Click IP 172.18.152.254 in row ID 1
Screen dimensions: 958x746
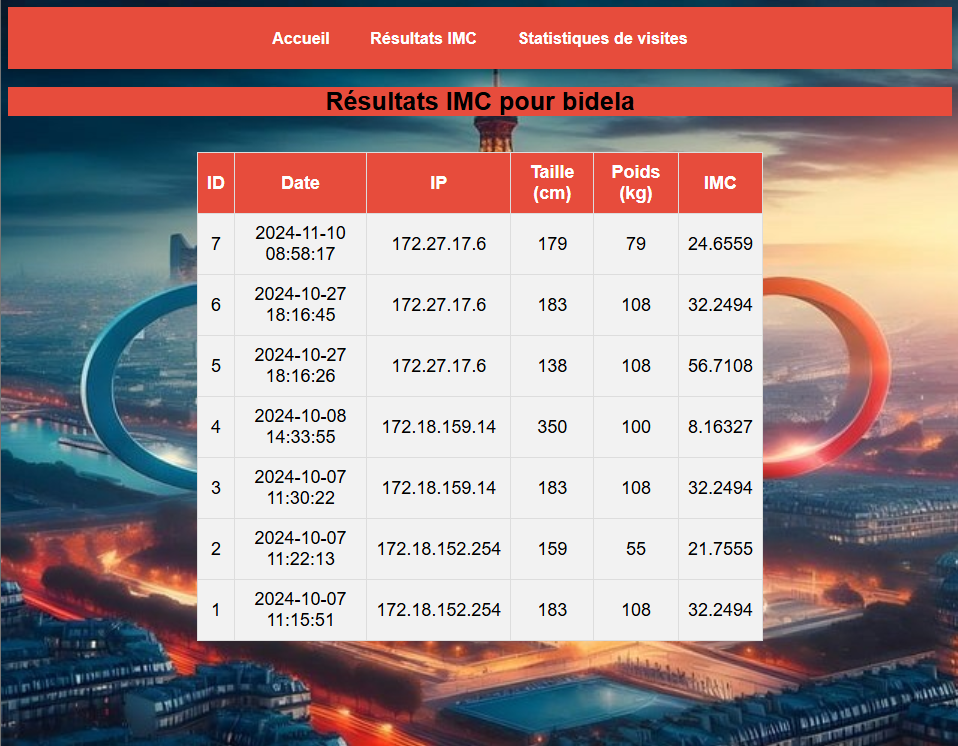coord(439,610)
